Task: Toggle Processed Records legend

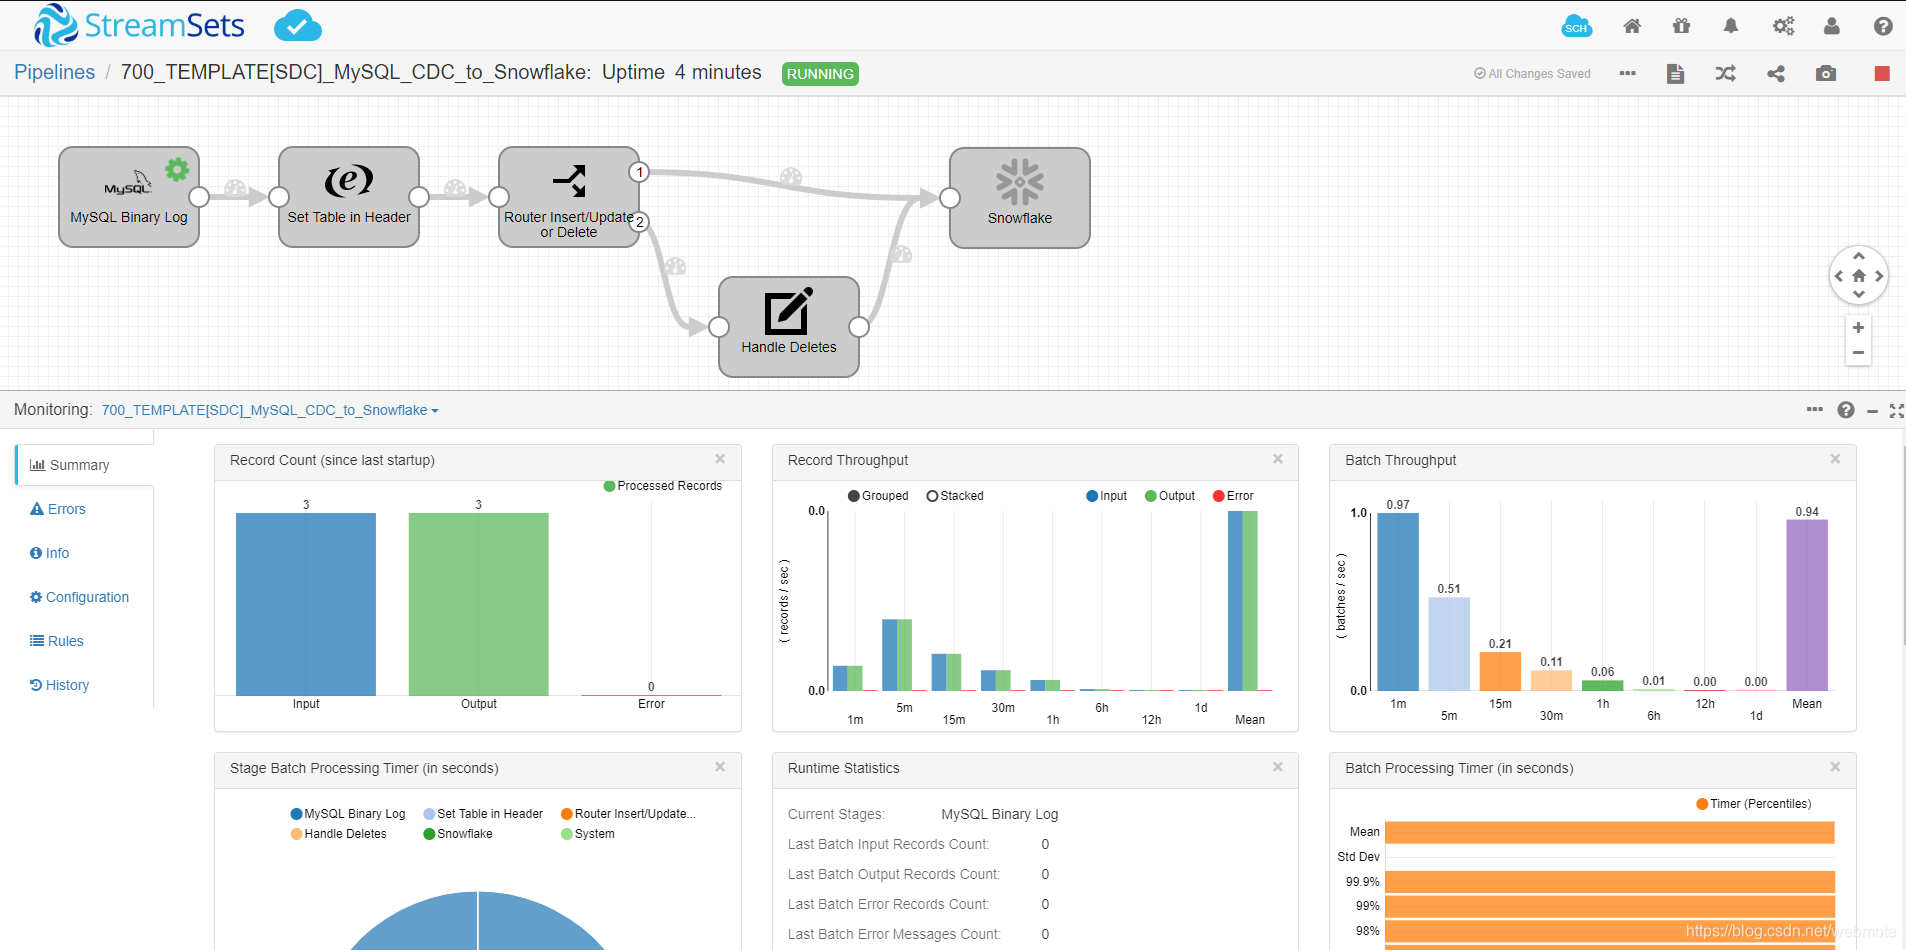Action: (x=663, y=486)
